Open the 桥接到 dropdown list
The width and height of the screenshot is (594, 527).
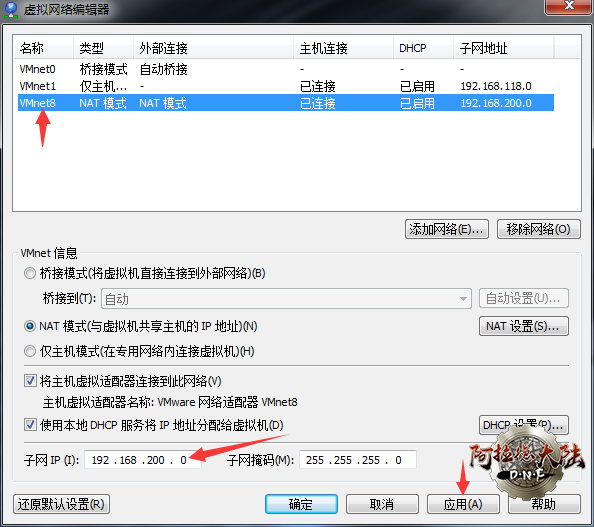click(286, 299)
